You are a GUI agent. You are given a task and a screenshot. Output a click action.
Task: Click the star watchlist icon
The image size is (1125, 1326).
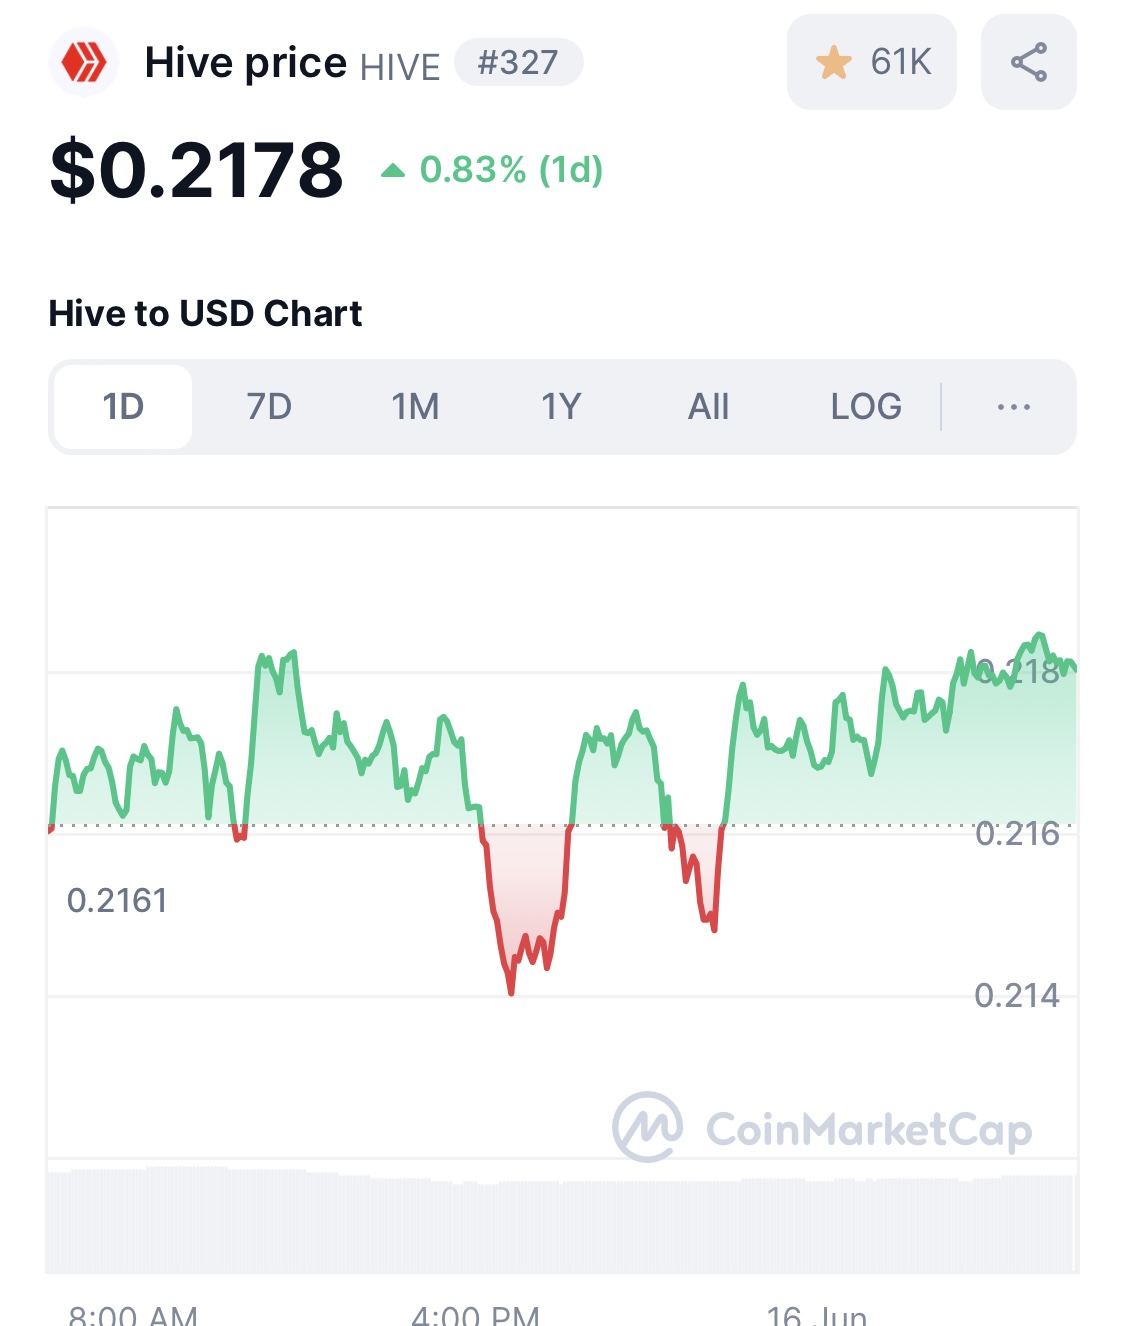(833, 63)
